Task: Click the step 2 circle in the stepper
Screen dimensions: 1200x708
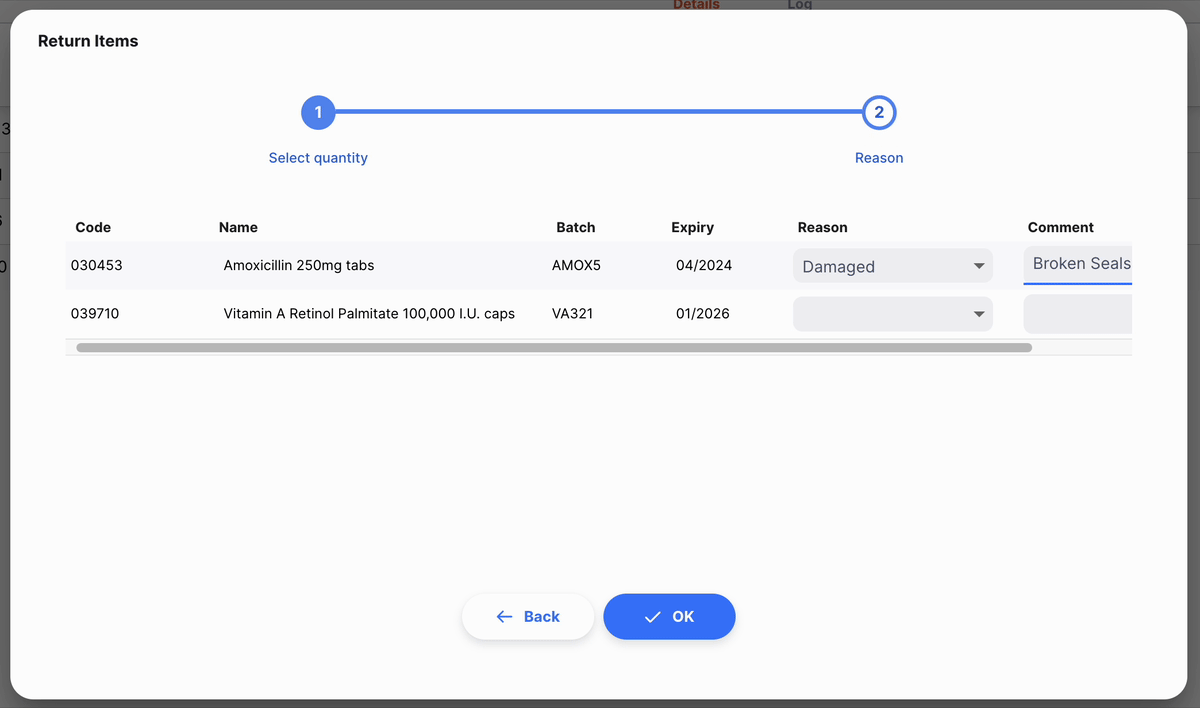Action: point(879,113)
